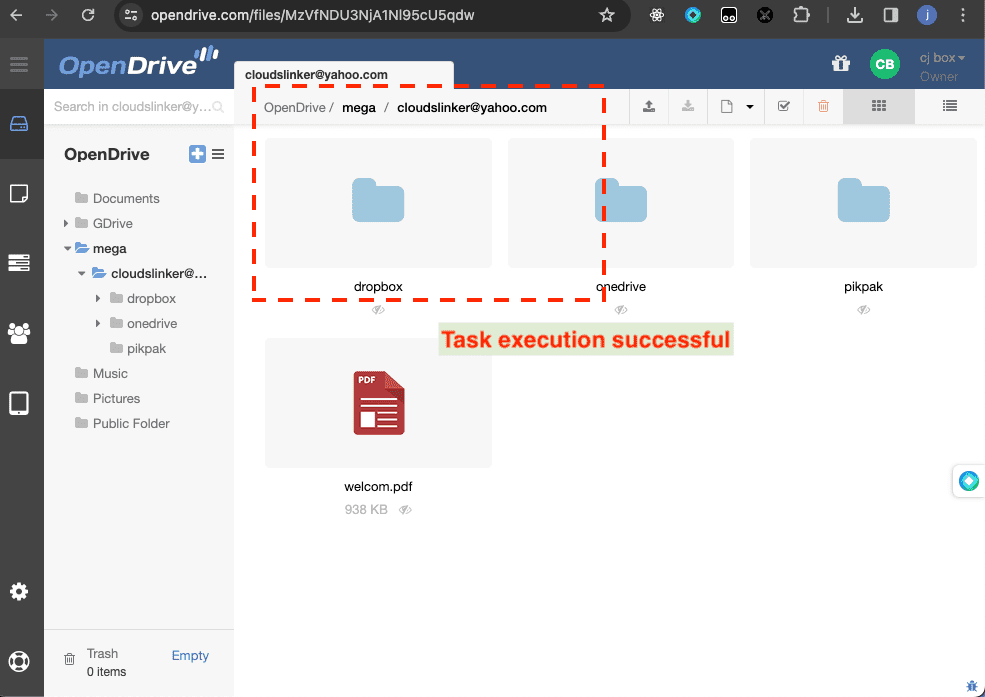Expand the dropbox tree folder arrow

pyautogui.click(x=97, y=298)
